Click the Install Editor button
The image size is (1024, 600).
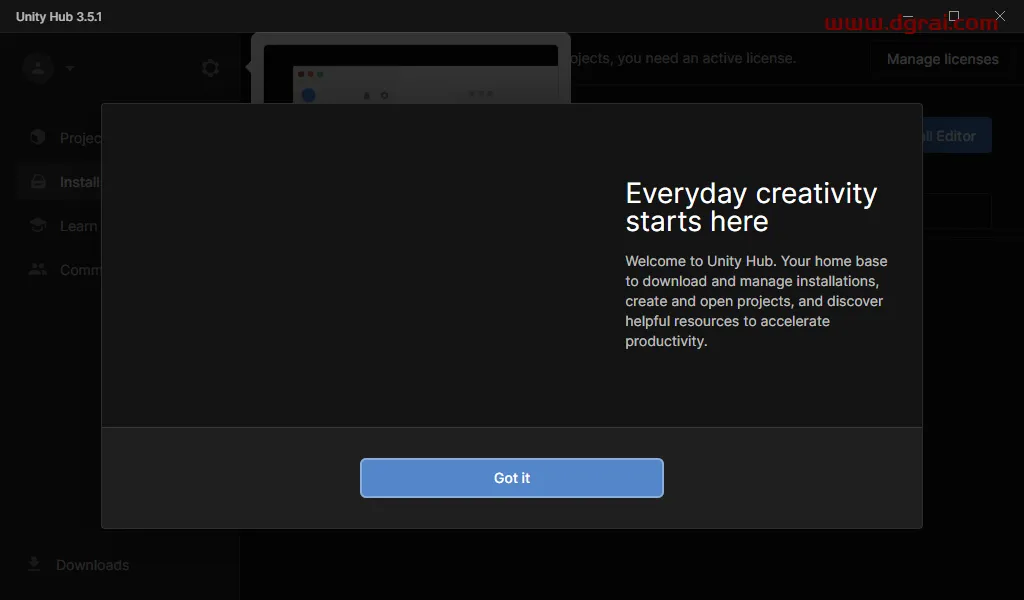[x=957, y=136]
